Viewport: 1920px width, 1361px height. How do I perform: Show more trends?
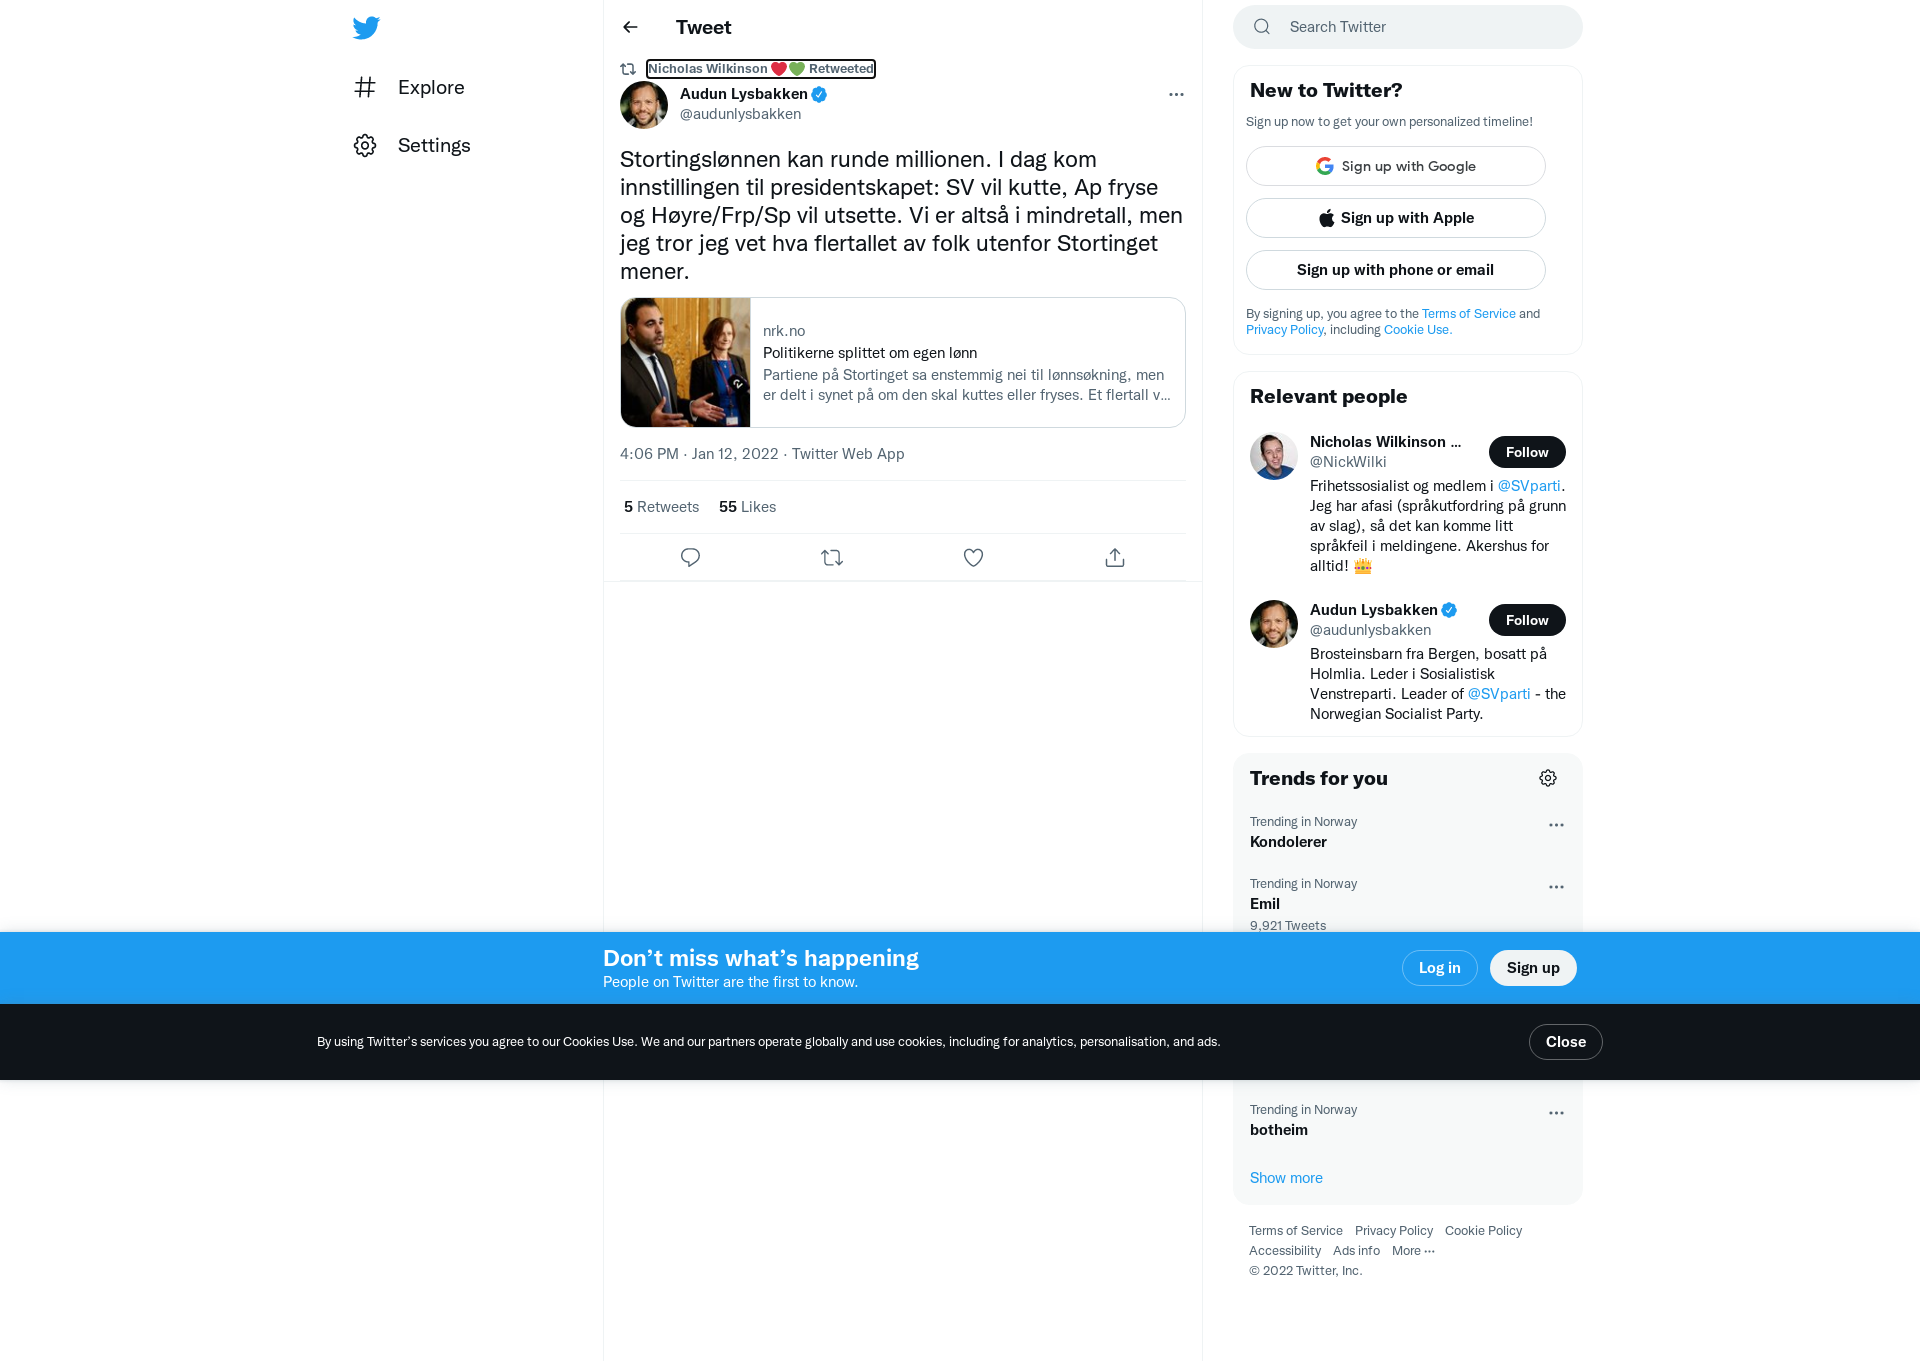click(1286, 1178)
